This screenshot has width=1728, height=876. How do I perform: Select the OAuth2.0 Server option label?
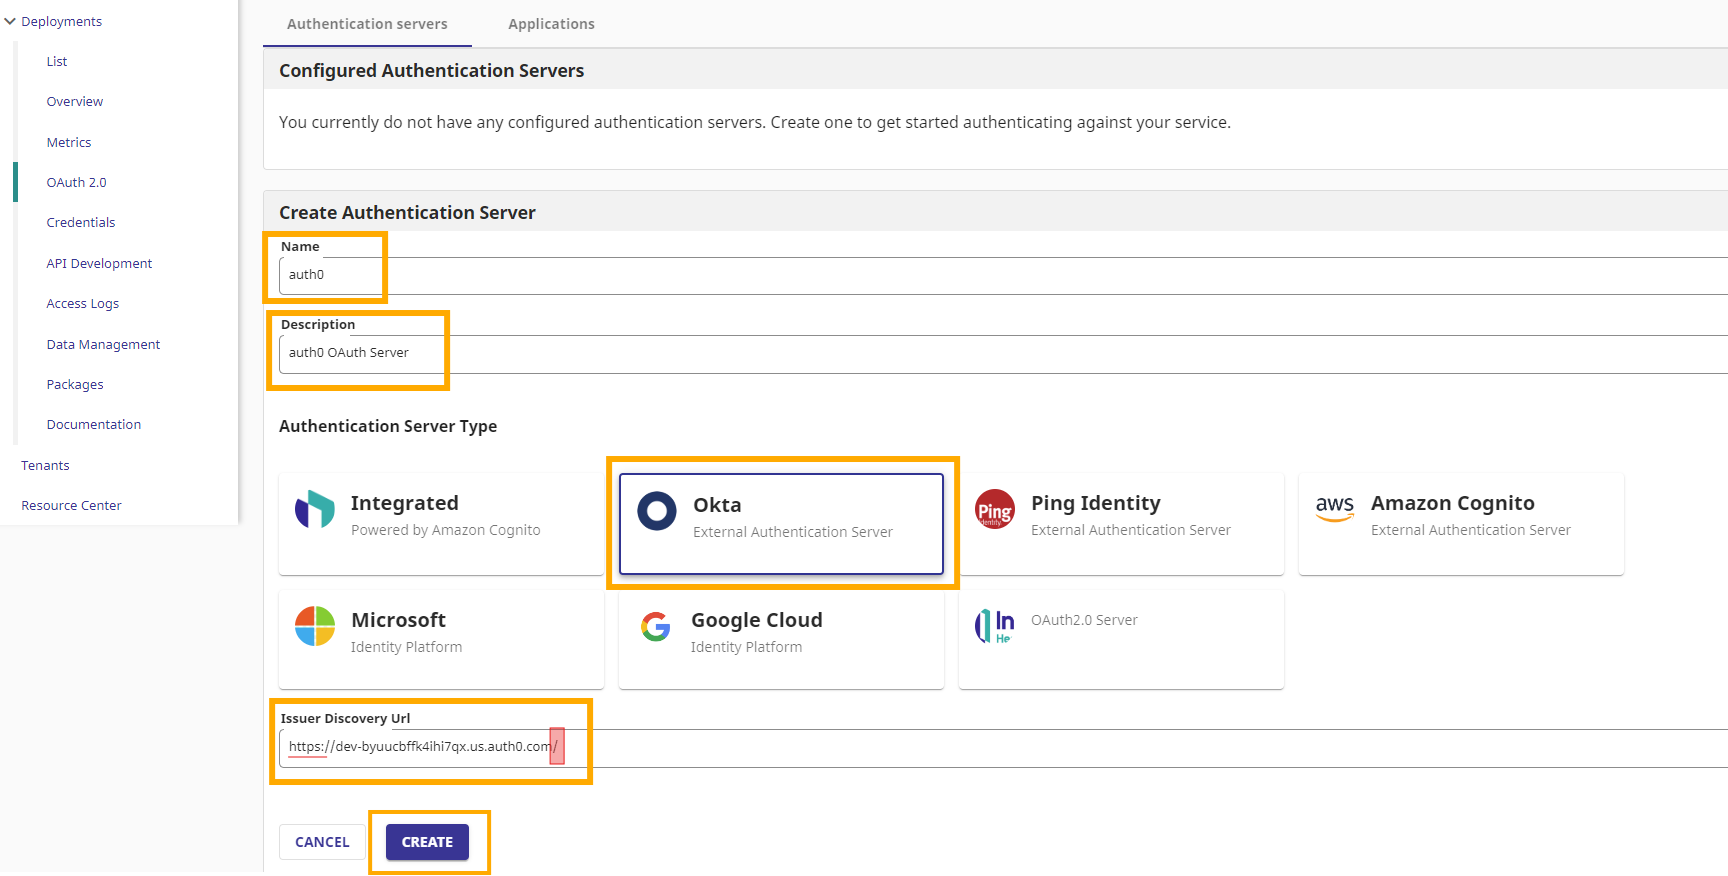click(1084, 620)
